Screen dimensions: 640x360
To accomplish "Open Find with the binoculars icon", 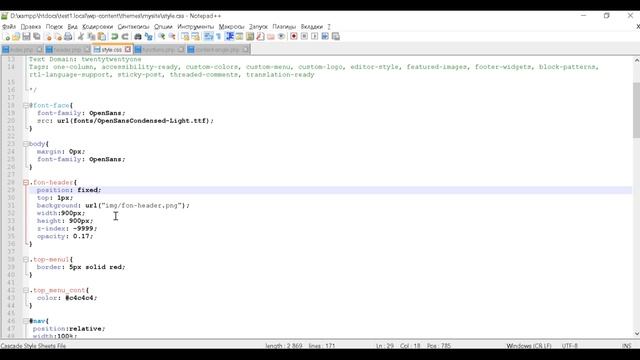I will [x=138, y=37].
